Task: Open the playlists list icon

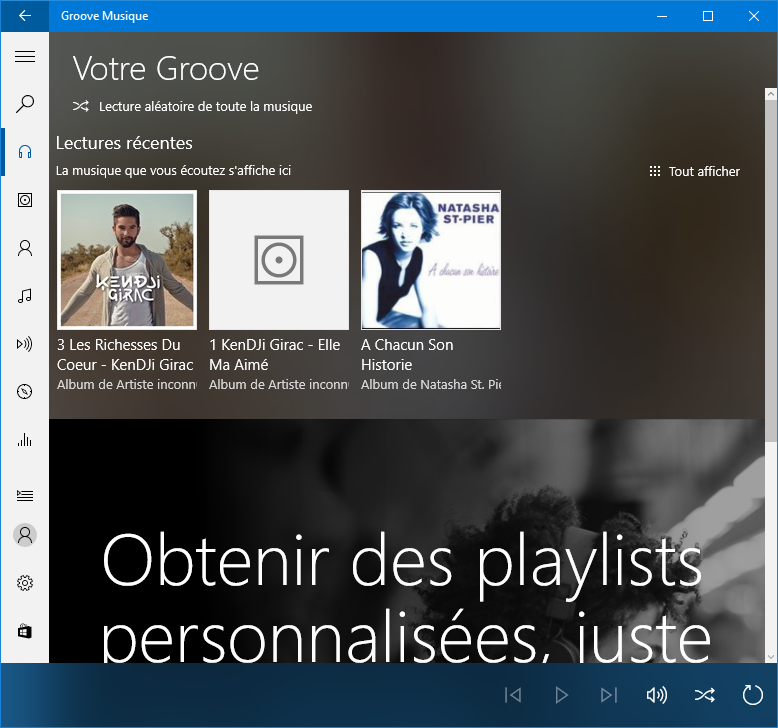Action: 25,495
